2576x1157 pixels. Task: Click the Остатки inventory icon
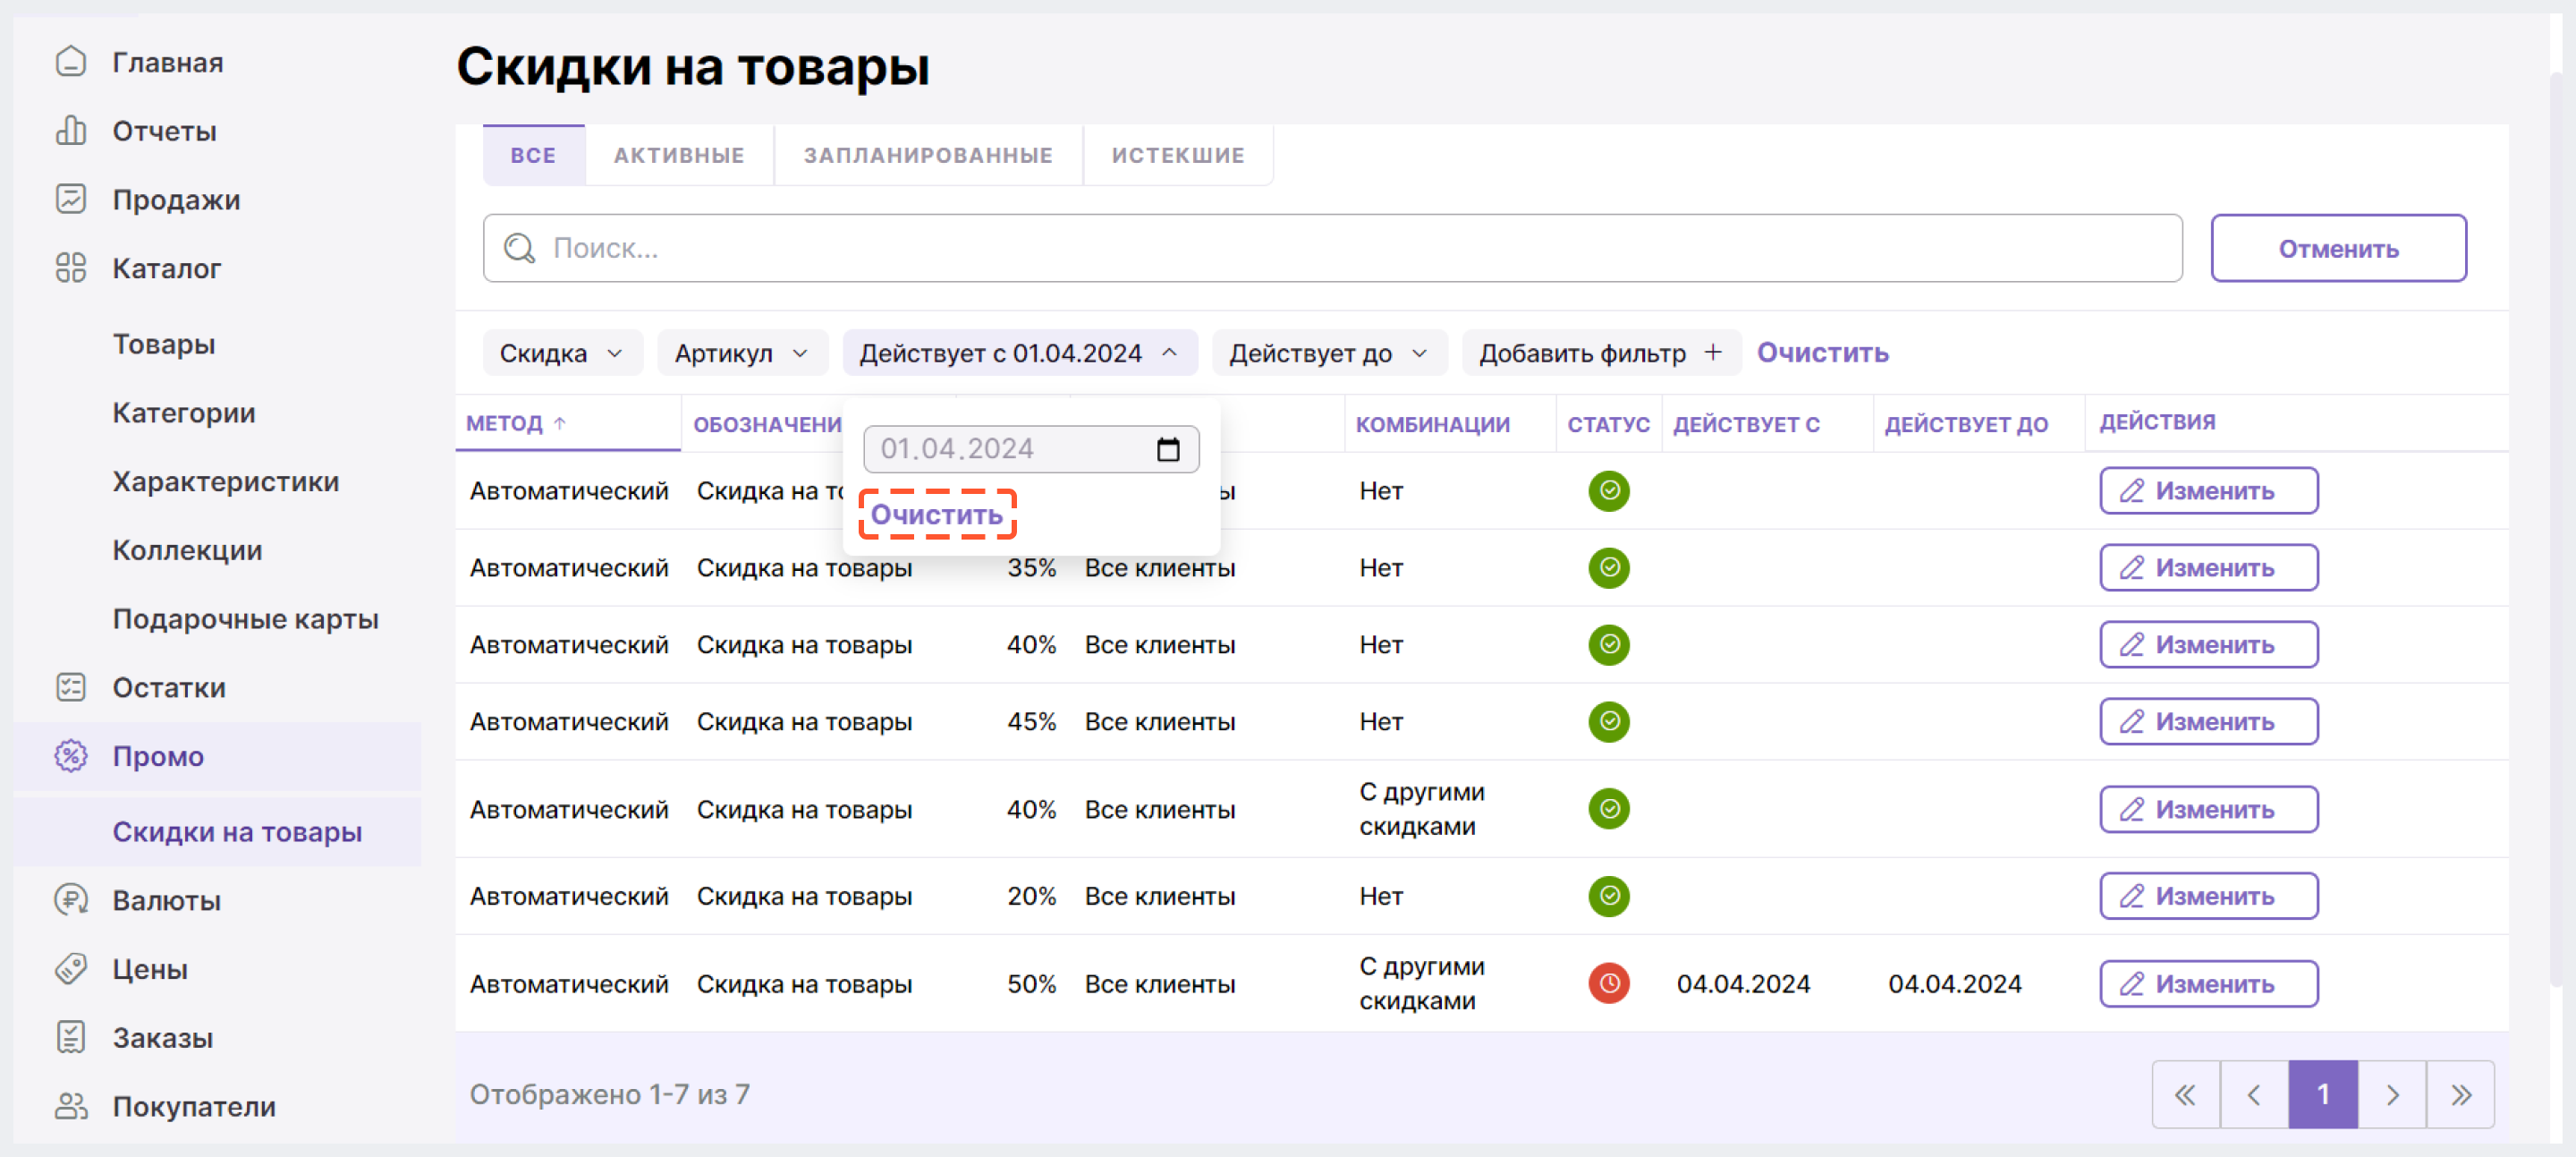(x=70, y=687)
